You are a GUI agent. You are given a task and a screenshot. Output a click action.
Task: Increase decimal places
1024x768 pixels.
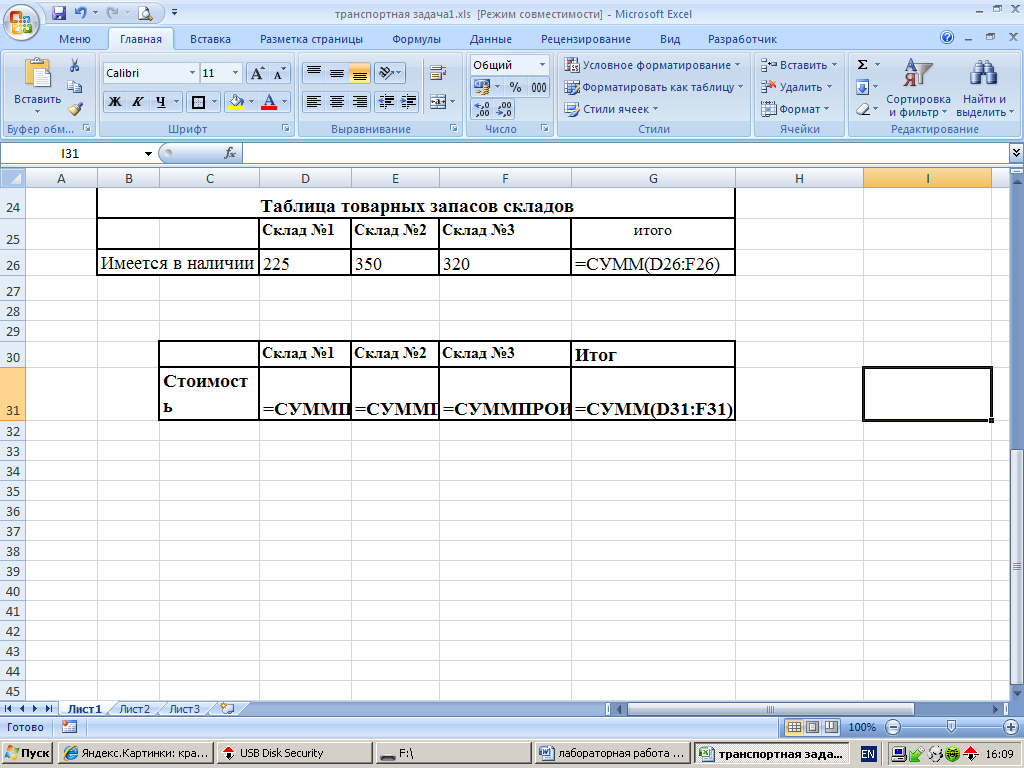pos(481,109)
